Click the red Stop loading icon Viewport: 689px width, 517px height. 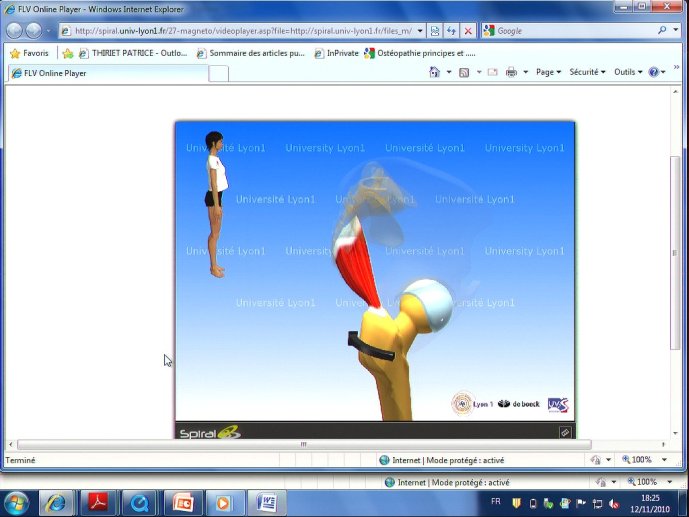click(x=468, y=31)
